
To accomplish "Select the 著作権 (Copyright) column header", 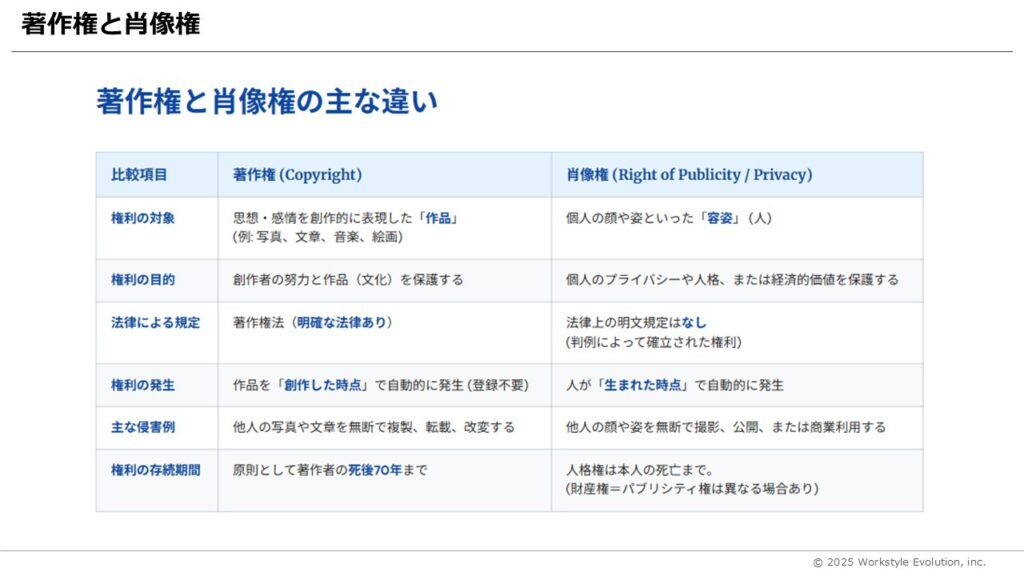I will (297, 175).
